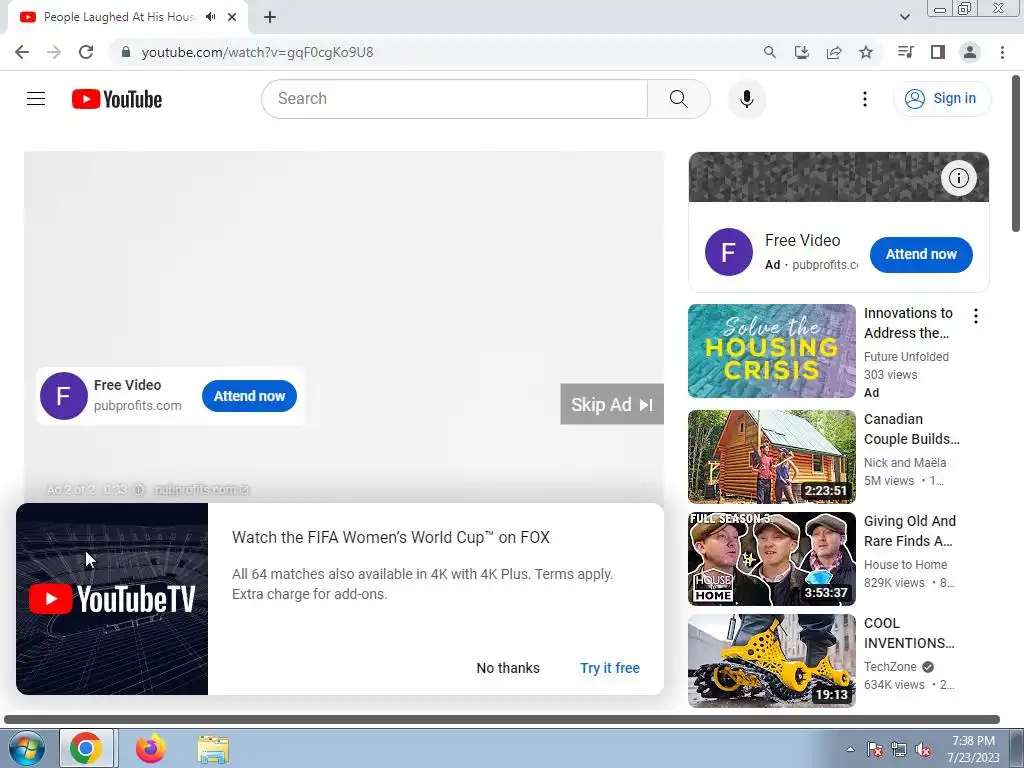1024x768 pixels.
Task: Go to the YouTube home logo
Action: tap(117, 99)
